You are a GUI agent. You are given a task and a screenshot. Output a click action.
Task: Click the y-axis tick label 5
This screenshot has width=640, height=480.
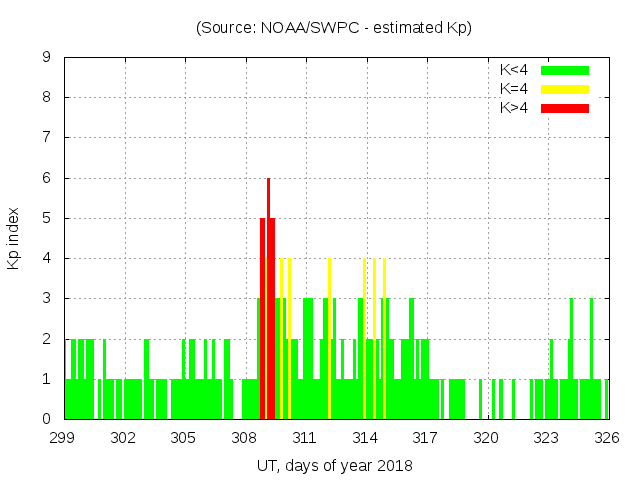[x=46, y=218]
